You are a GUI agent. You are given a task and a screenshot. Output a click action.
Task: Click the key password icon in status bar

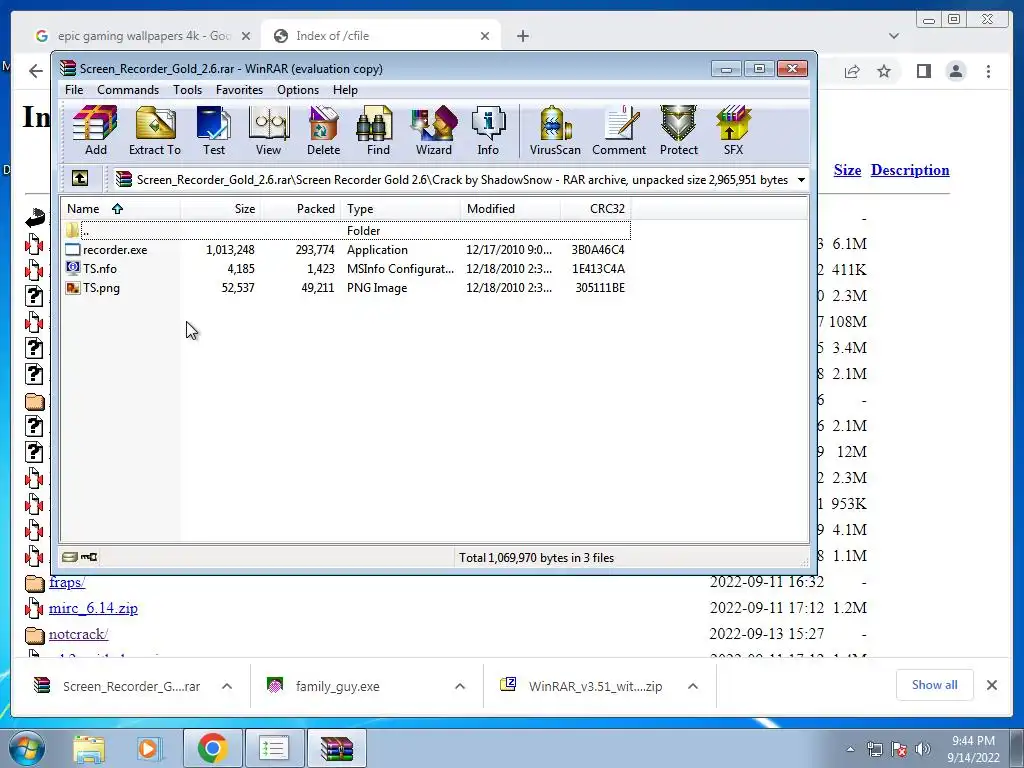tap(89, 557)
